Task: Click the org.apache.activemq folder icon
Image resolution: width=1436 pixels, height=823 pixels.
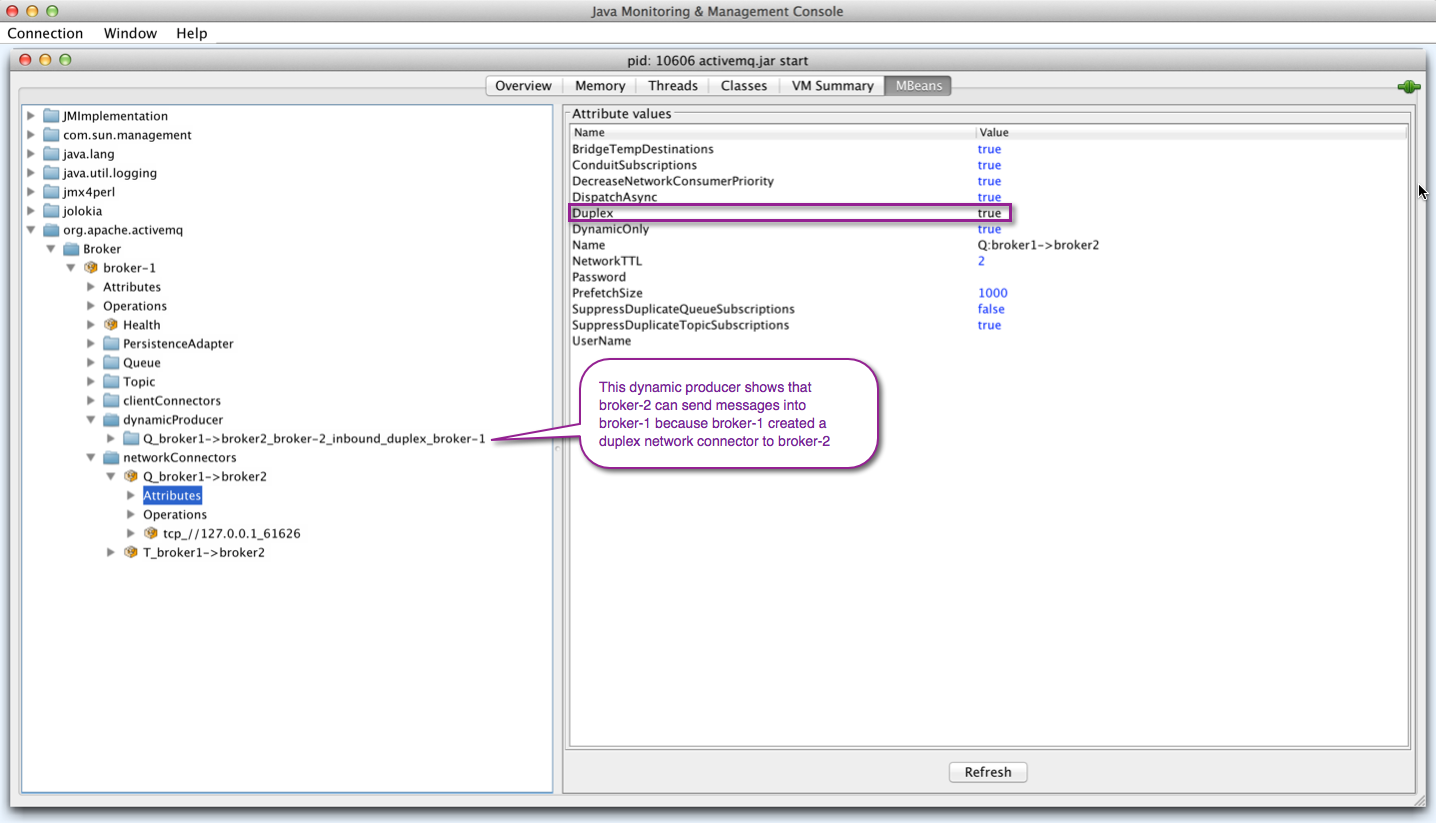Action: (51, 230)
